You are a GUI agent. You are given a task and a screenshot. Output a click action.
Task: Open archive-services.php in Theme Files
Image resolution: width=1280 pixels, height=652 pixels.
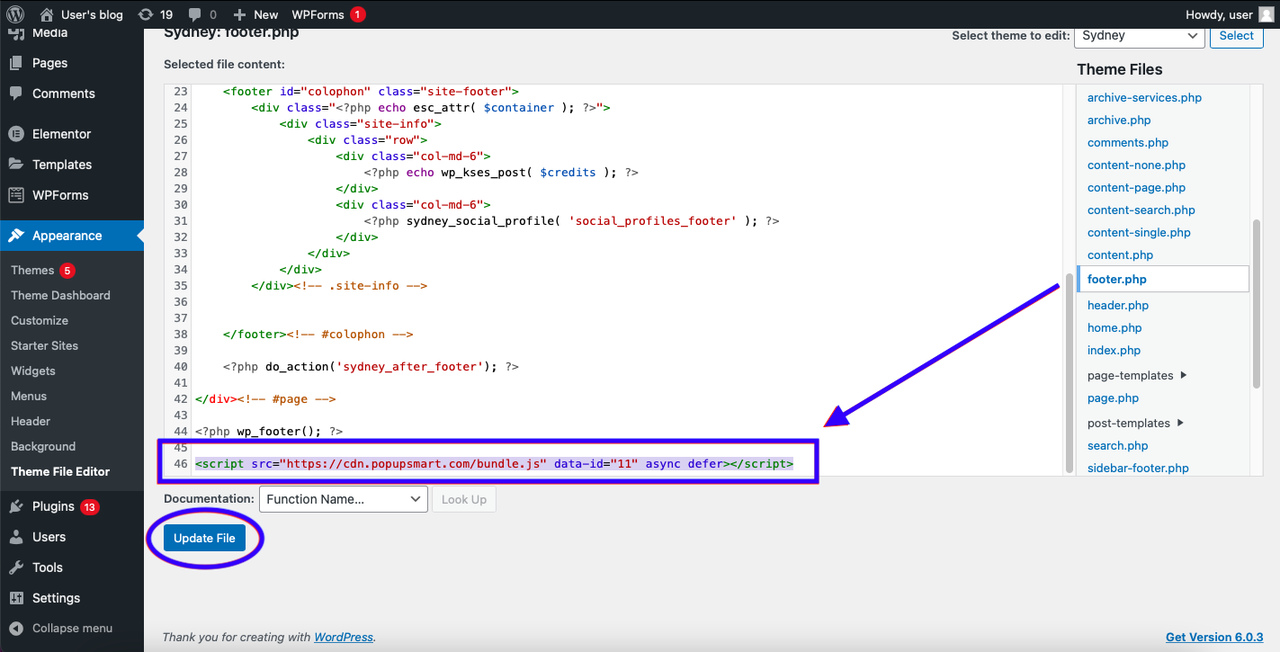[1144, 98]
